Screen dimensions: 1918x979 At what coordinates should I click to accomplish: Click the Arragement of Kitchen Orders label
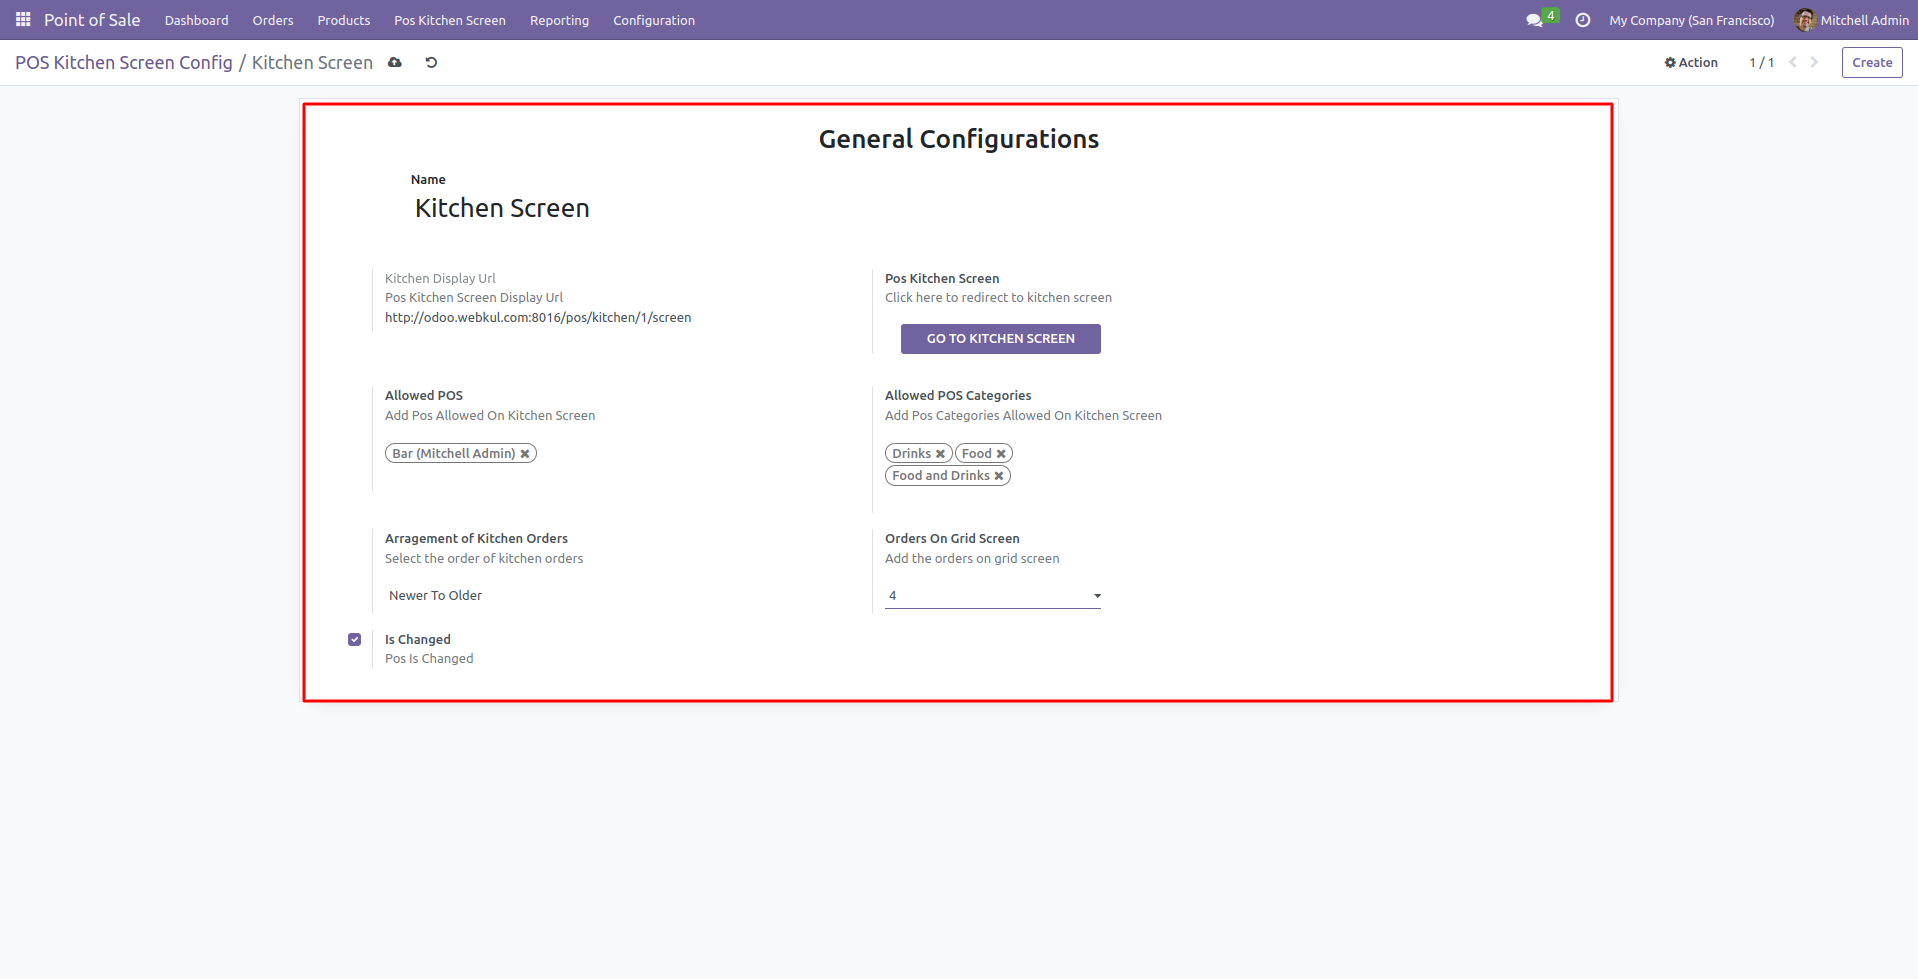coord(476,539)
